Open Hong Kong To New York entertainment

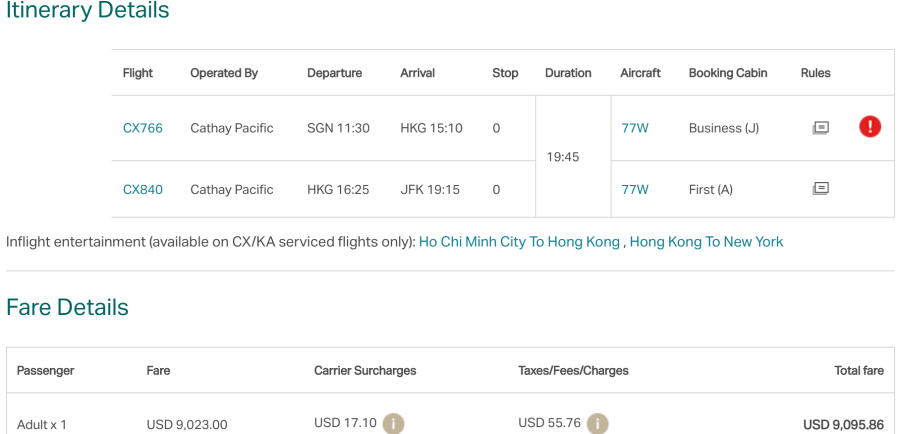click(x=706, y=242)
